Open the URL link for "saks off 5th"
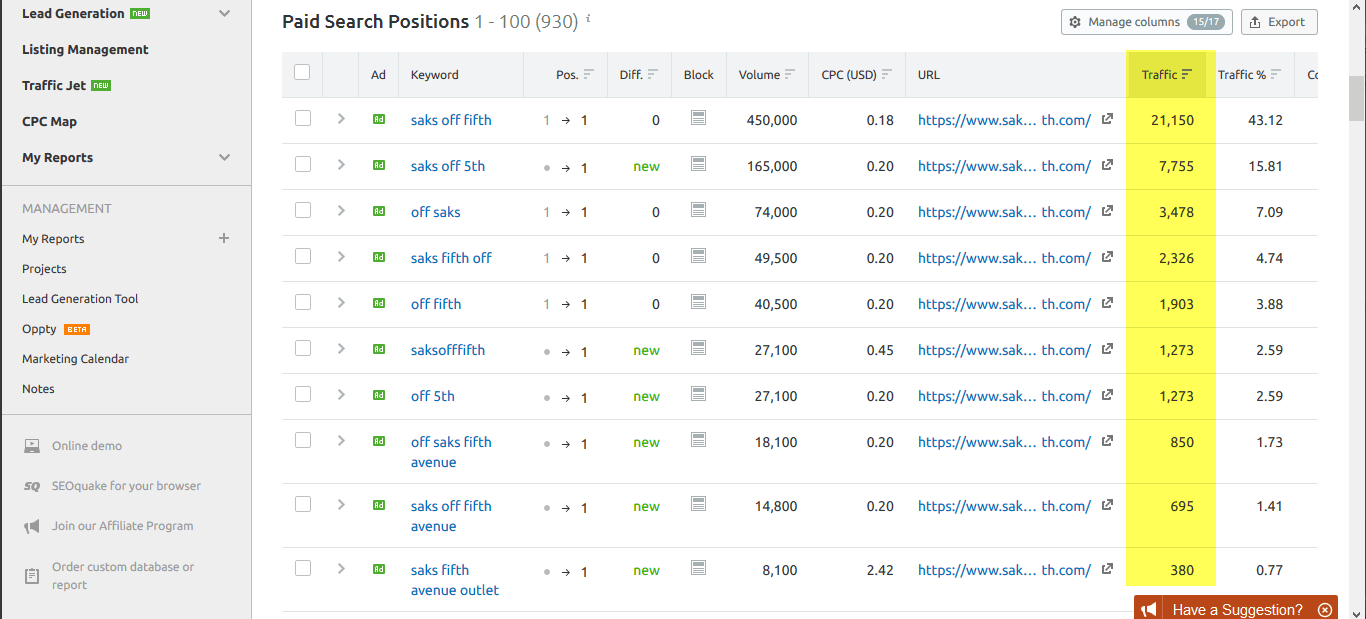This screenshot has height=619, width=1366. [1004, 165]
